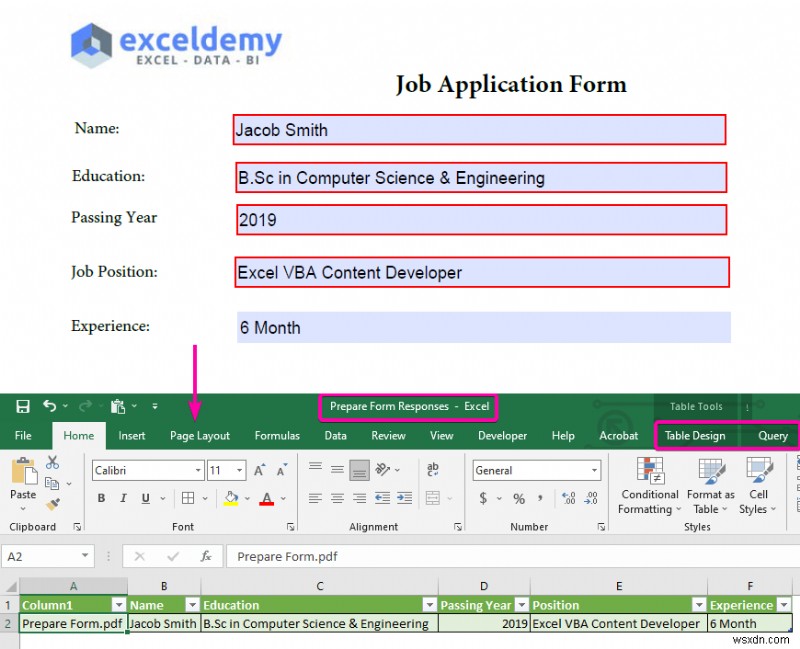The width and height of the screenshot is (800, 649).
Task: Click the Undo icon
Action: (50, 406)
